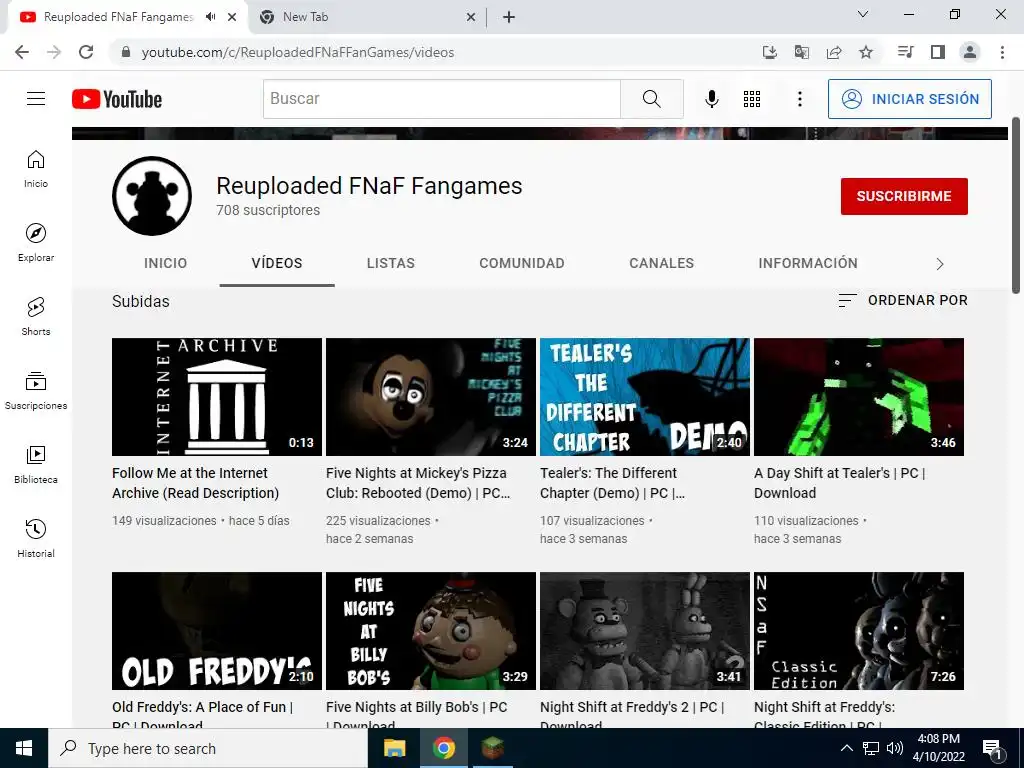The height and width of the screenshot is (768, 1024).
Task: Go back with the browser back arrow
Action: point(22,52)
